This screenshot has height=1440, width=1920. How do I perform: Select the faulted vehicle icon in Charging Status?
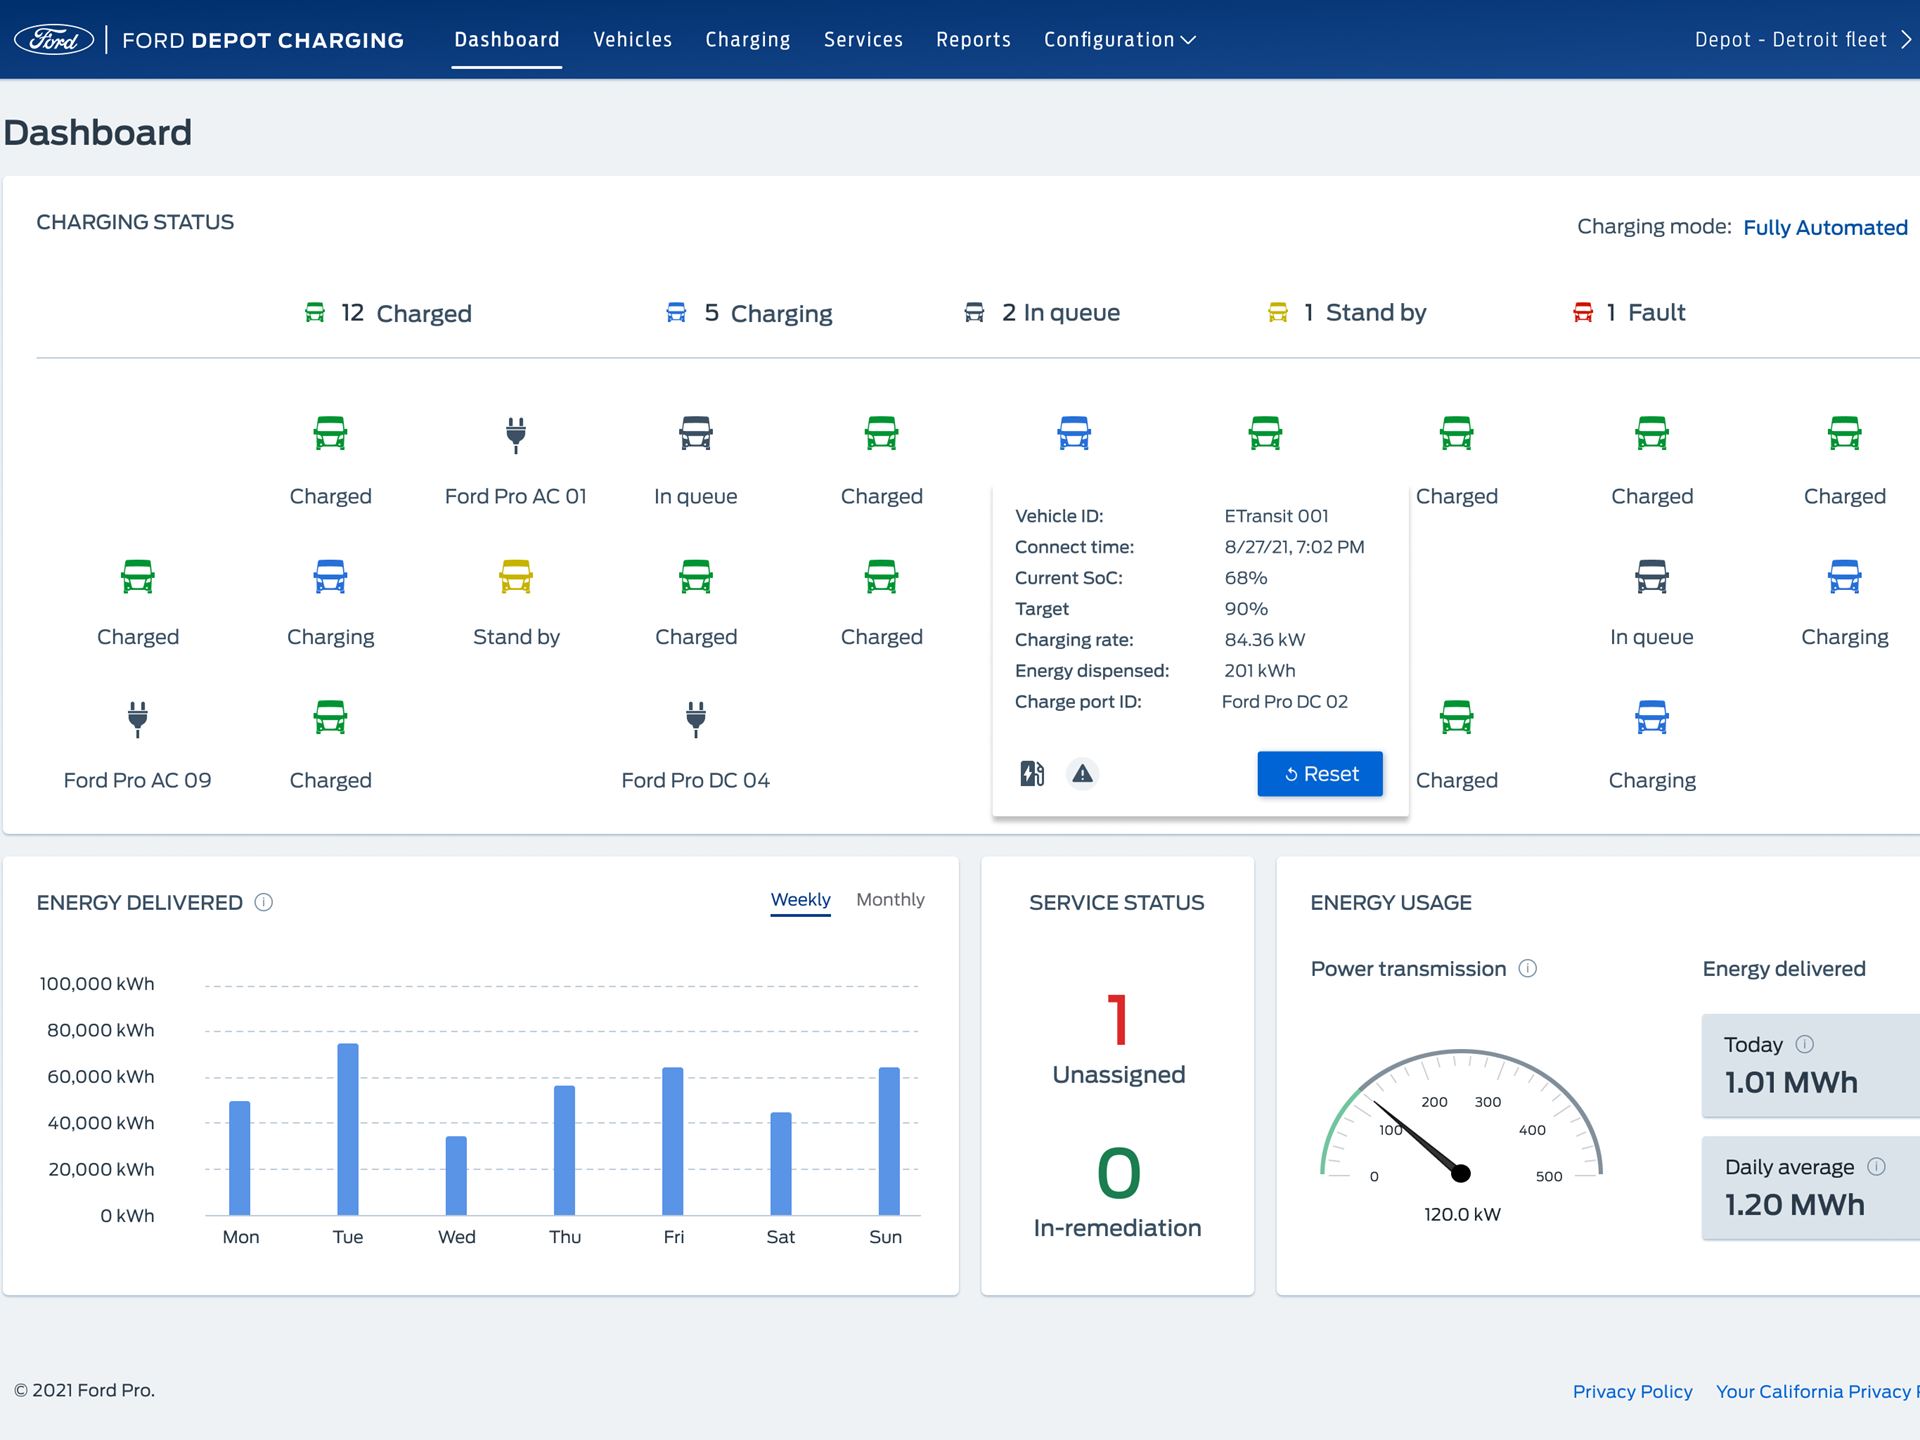pyautogui.click(x=1582, y=312)
